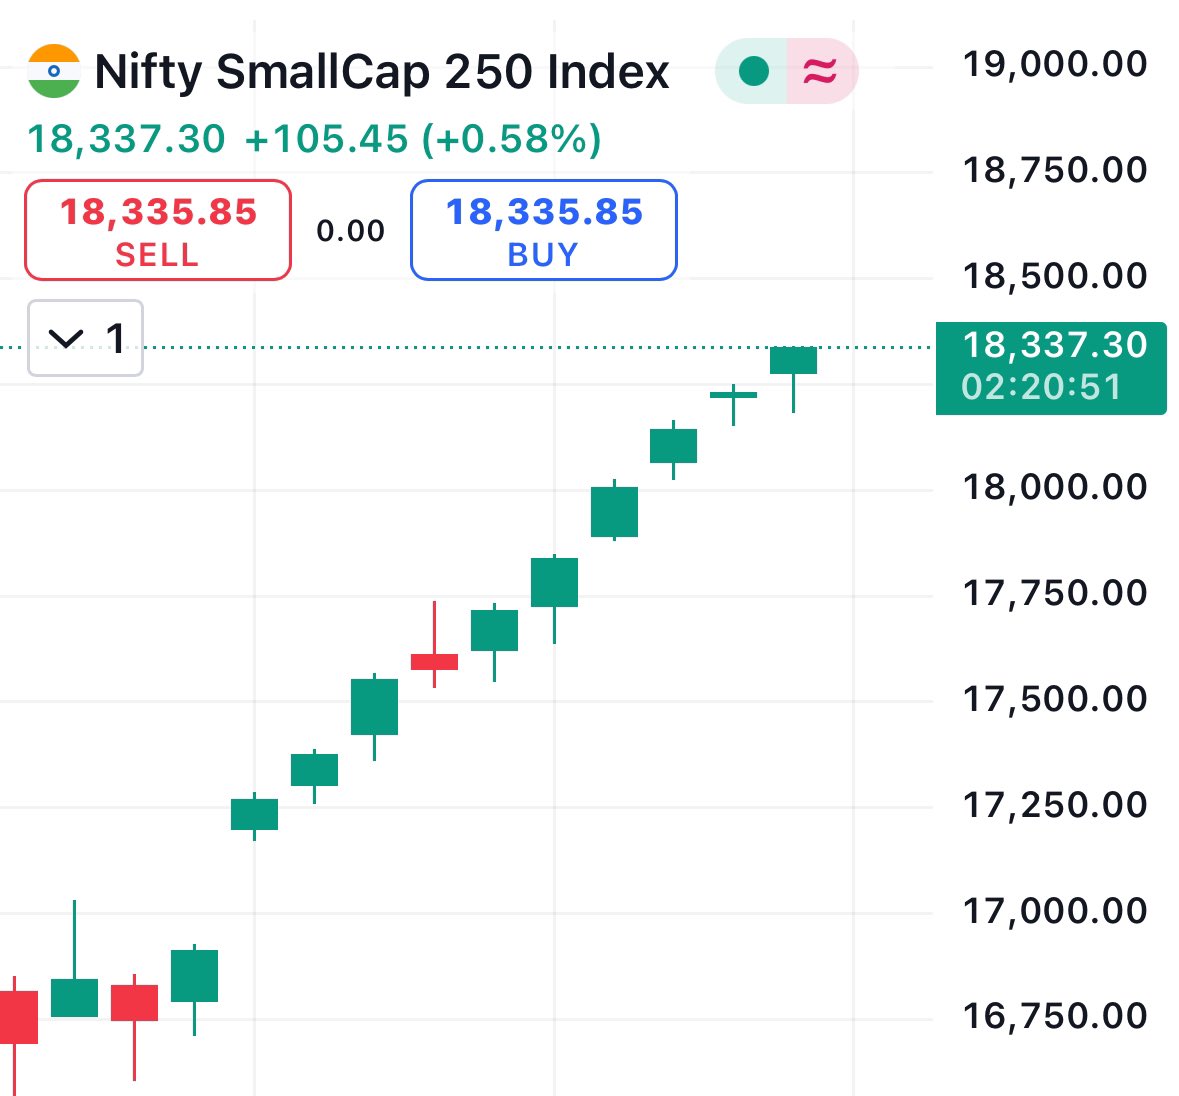Click the SELL 18,335.85 button
This screenshot has height=1096, width=1179.
coord(158,230)
